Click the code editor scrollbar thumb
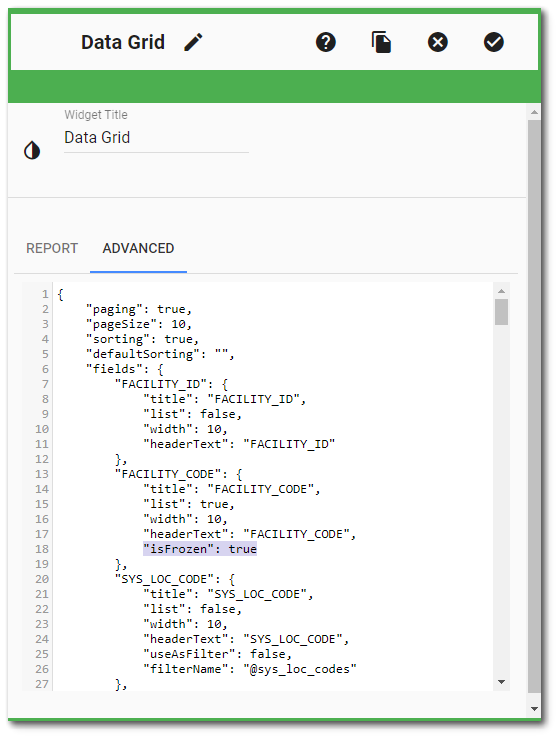 click(x=502, y=312)
